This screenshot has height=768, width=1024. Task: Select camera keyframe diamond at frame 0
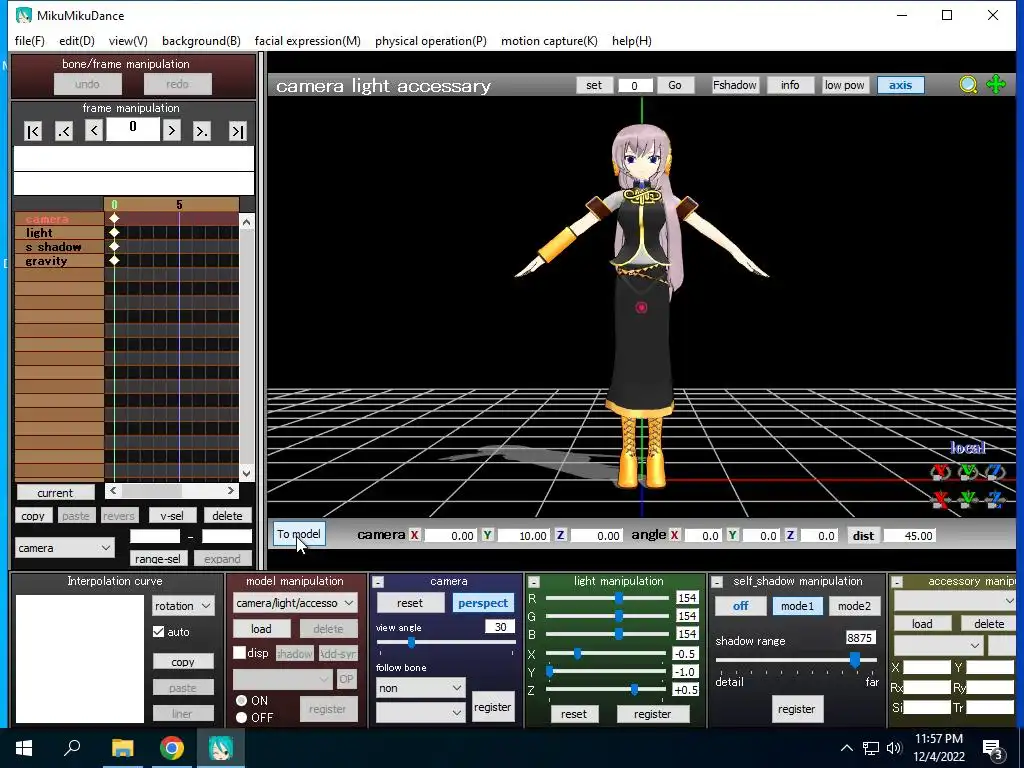tap(114, 218)
